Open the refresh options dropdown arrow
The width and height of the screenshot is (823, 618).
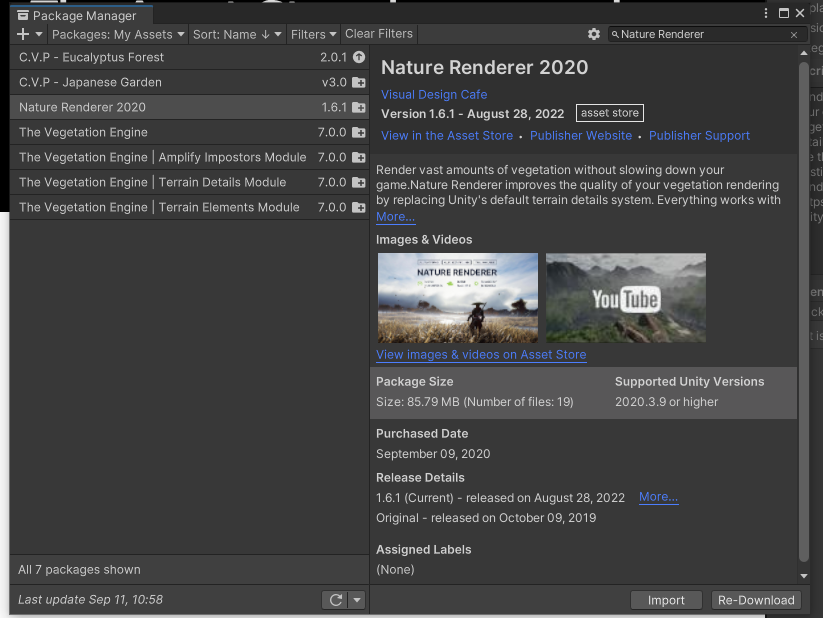coord(357,600)
